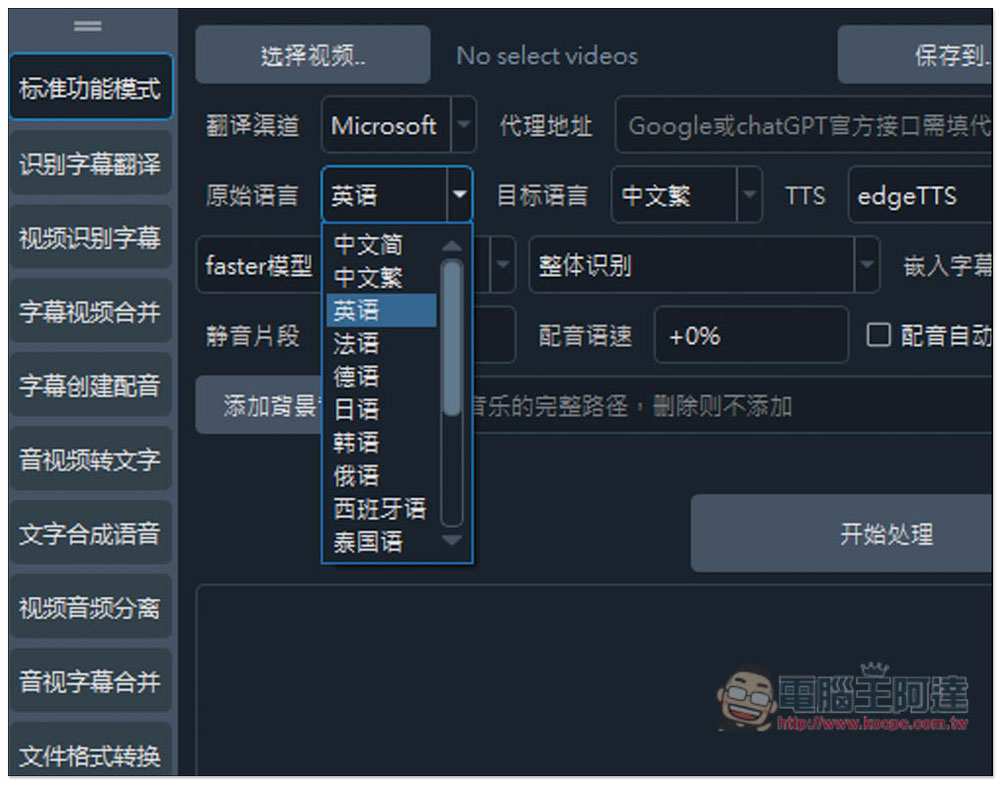
Task: Collapse the 原始语言 dropdown arrow
Action: pos(460,194)
